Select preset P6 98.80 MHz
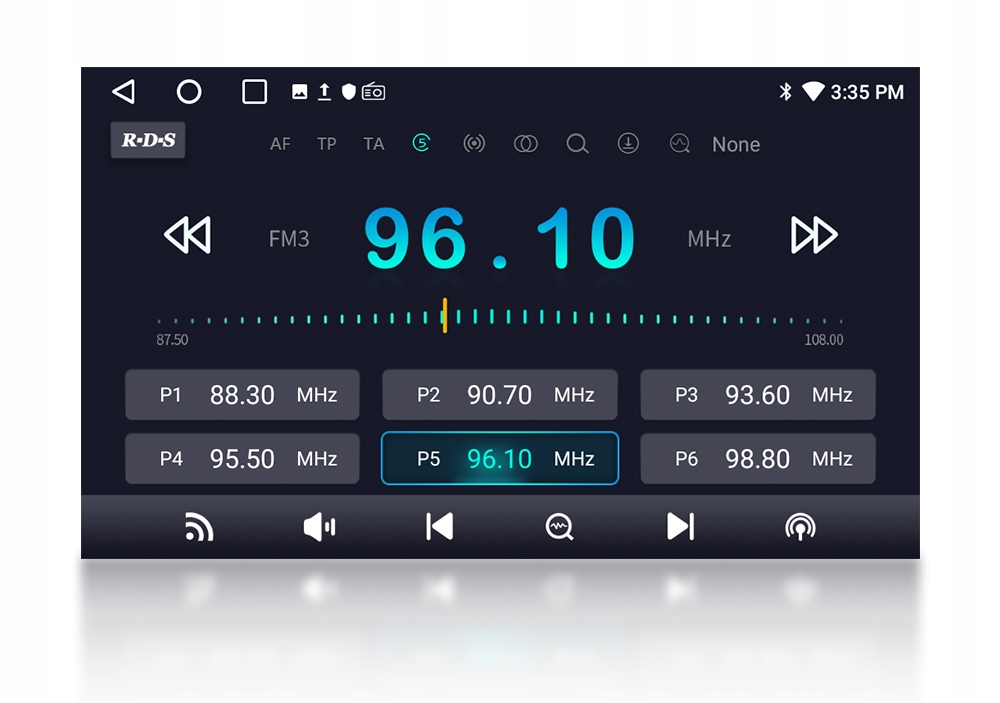1000x703 pixels. pos(758,459)
